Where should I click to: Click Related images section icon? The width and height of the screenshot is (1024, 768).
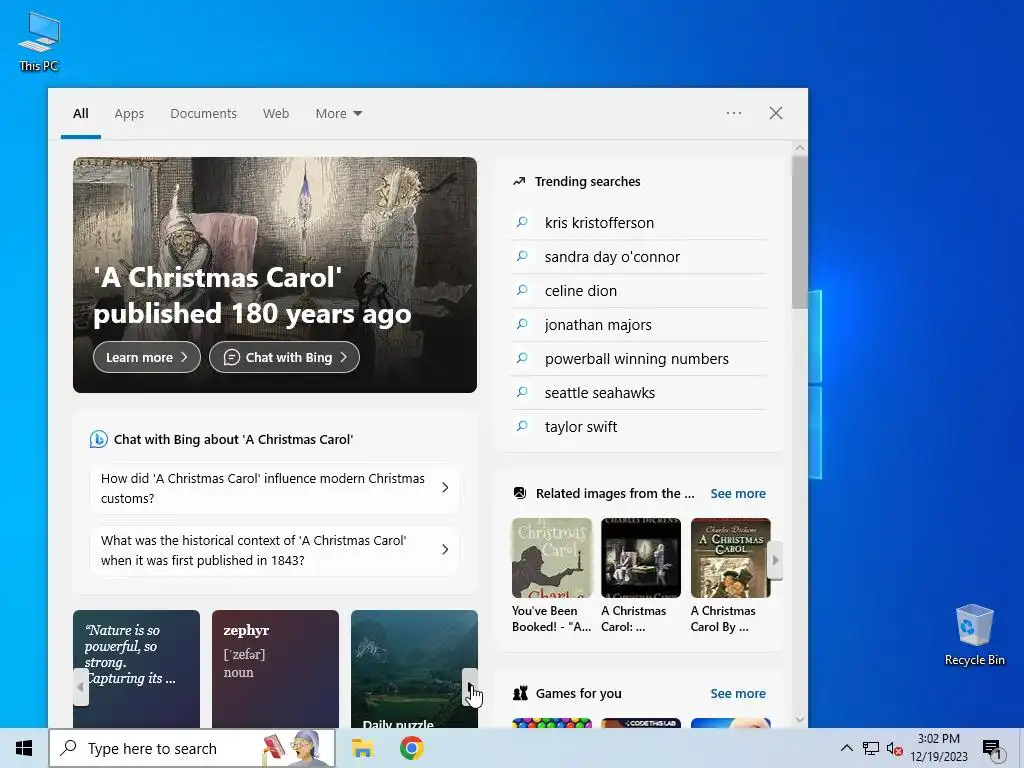point(520,493)
